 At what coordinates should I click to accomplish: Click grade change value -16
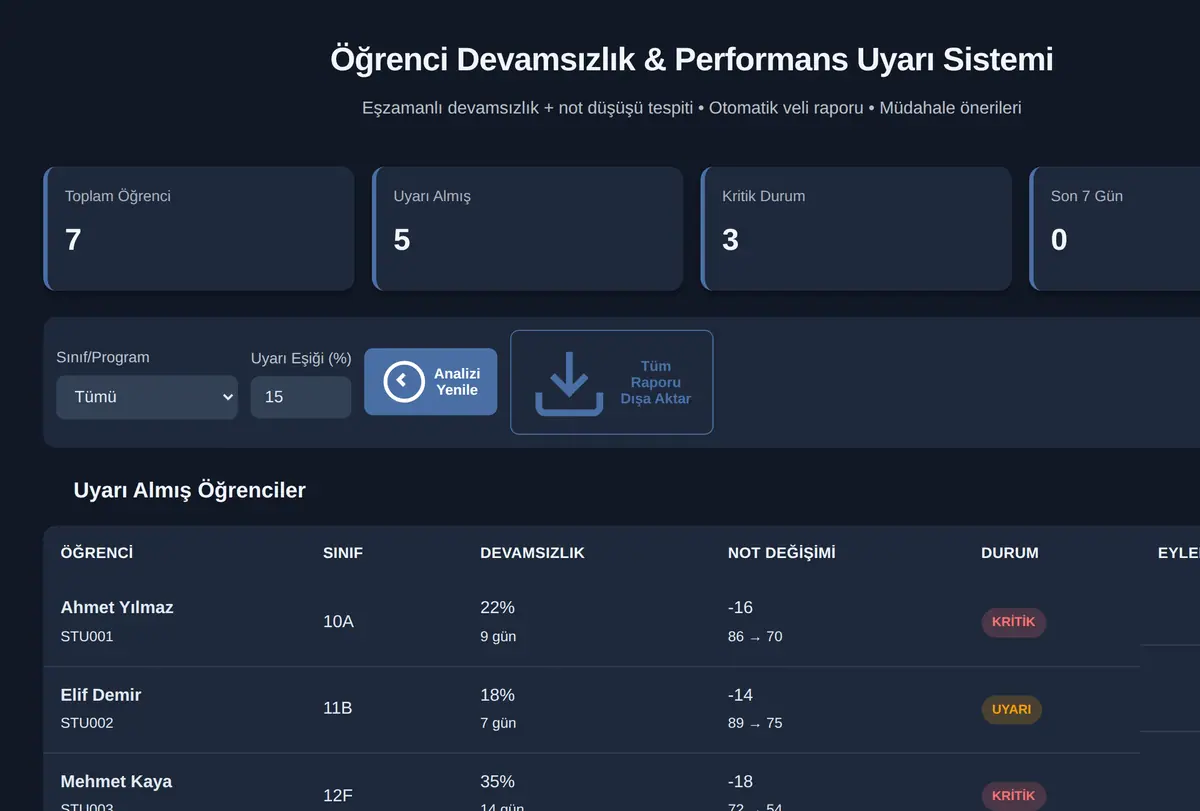pyautogui.click(x=740, y=607)
